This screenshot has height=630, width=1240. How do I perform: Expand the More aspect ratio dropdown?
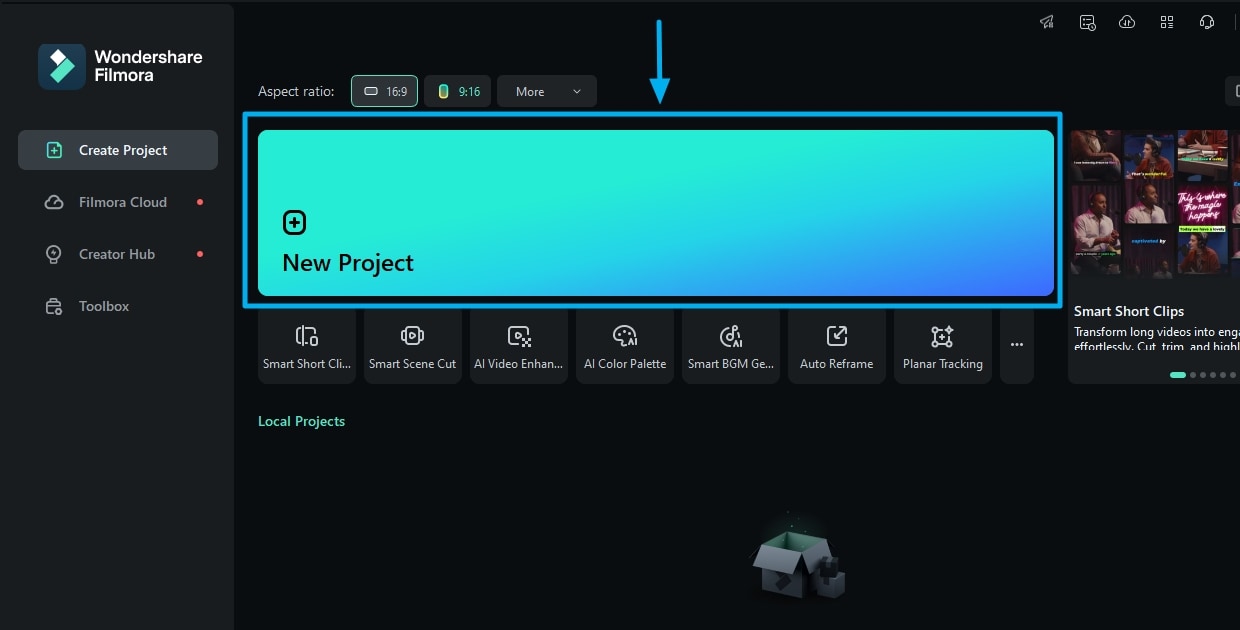click(547, 91)
